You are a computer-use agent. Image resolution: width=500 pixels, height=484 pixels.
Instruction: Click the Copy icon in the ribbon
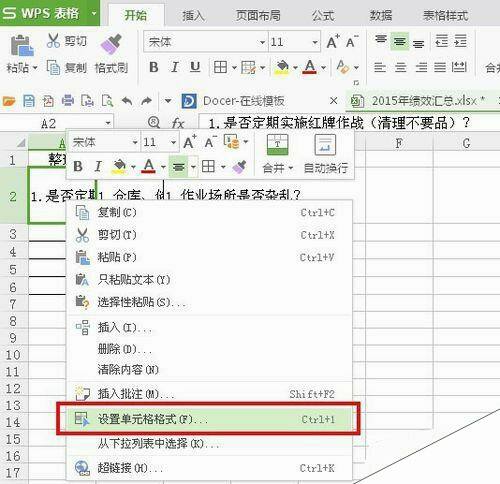[53, 67]
